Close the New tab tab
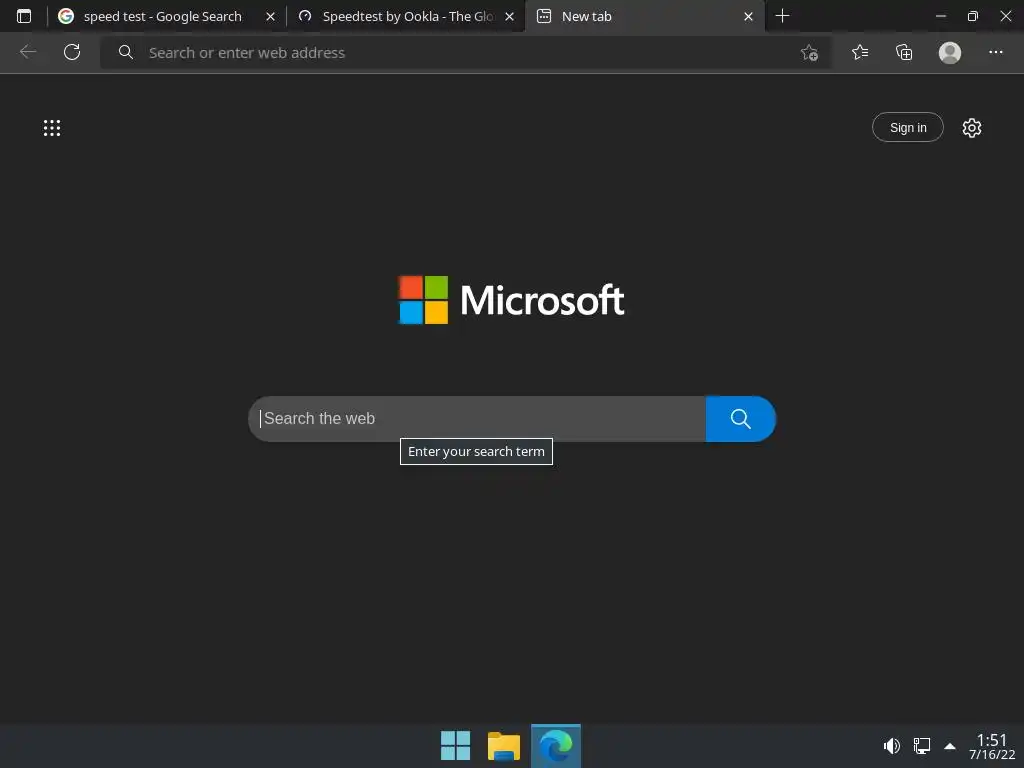 (x=748, y=16)
